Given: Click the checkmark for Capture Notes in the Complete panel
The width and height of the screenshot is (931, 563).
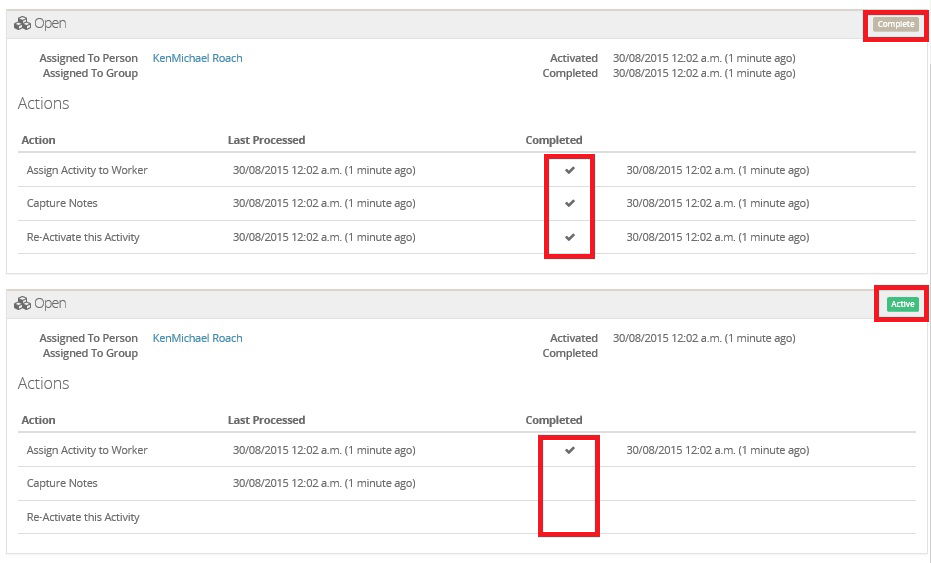Looking at the screenshot, I should click(x=570, y=204).
